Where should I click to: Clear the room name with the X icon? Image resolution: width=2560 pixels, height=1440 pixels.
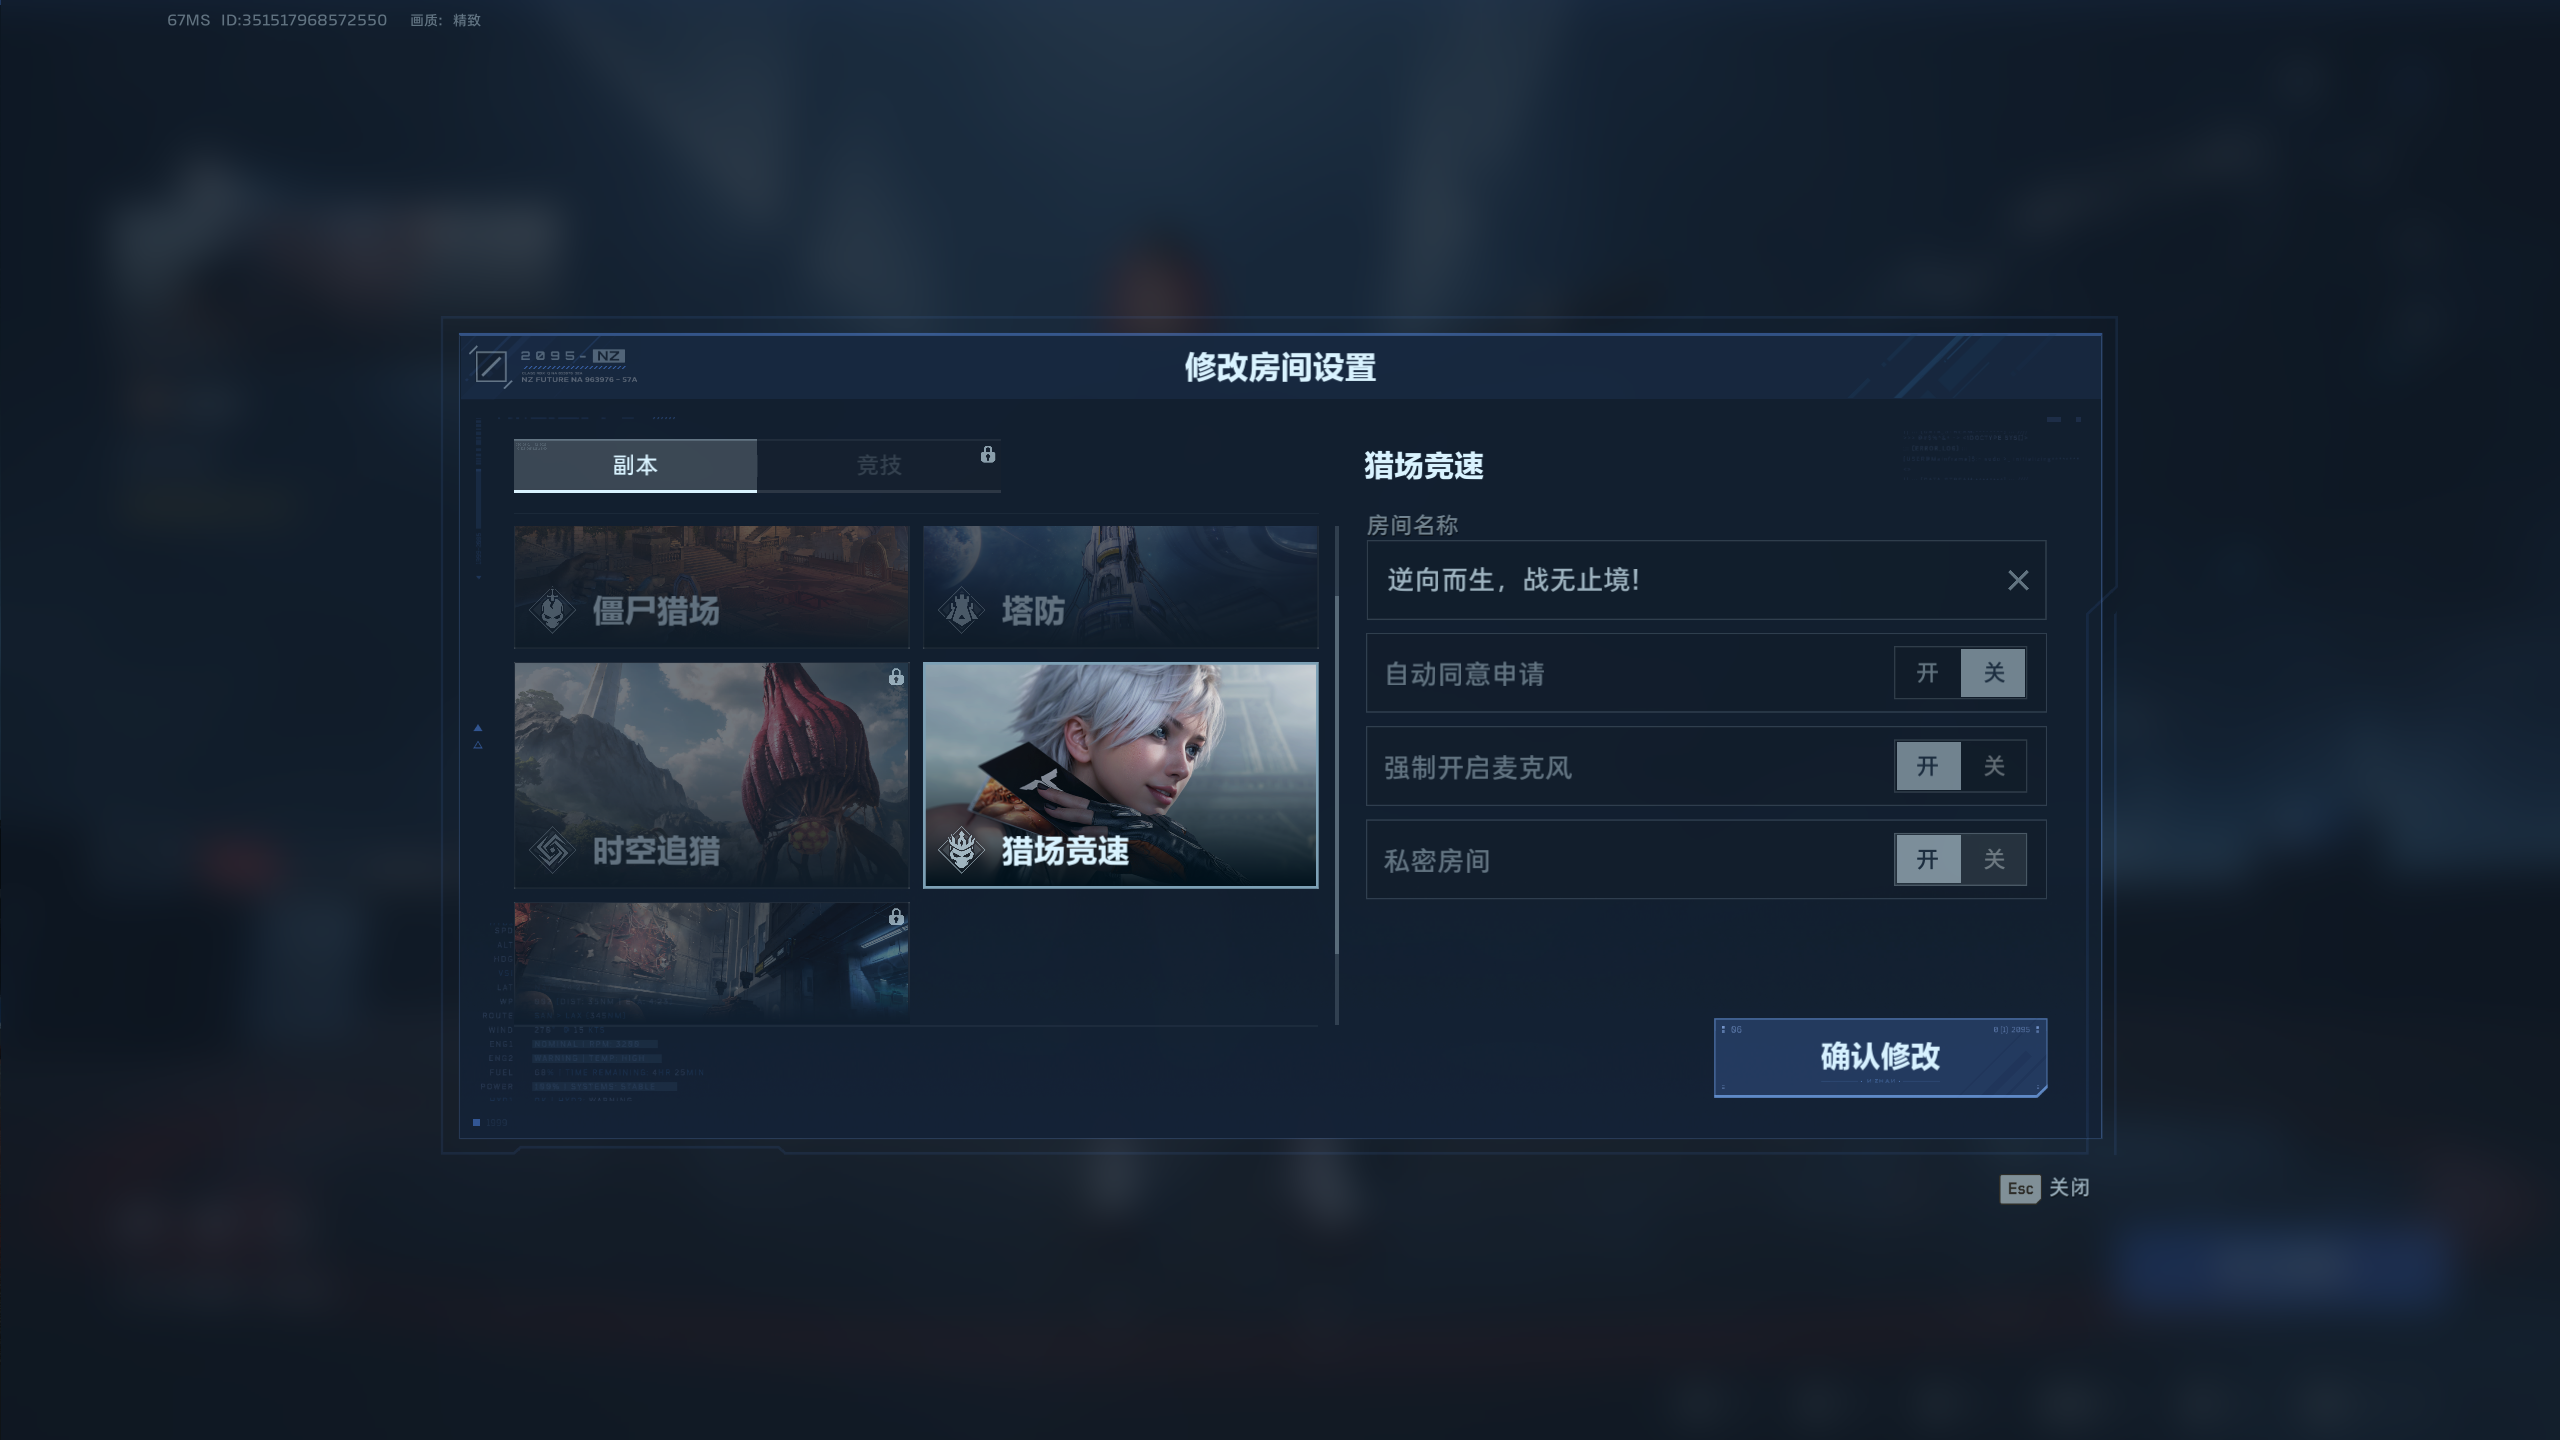(x=2018, y=580)
